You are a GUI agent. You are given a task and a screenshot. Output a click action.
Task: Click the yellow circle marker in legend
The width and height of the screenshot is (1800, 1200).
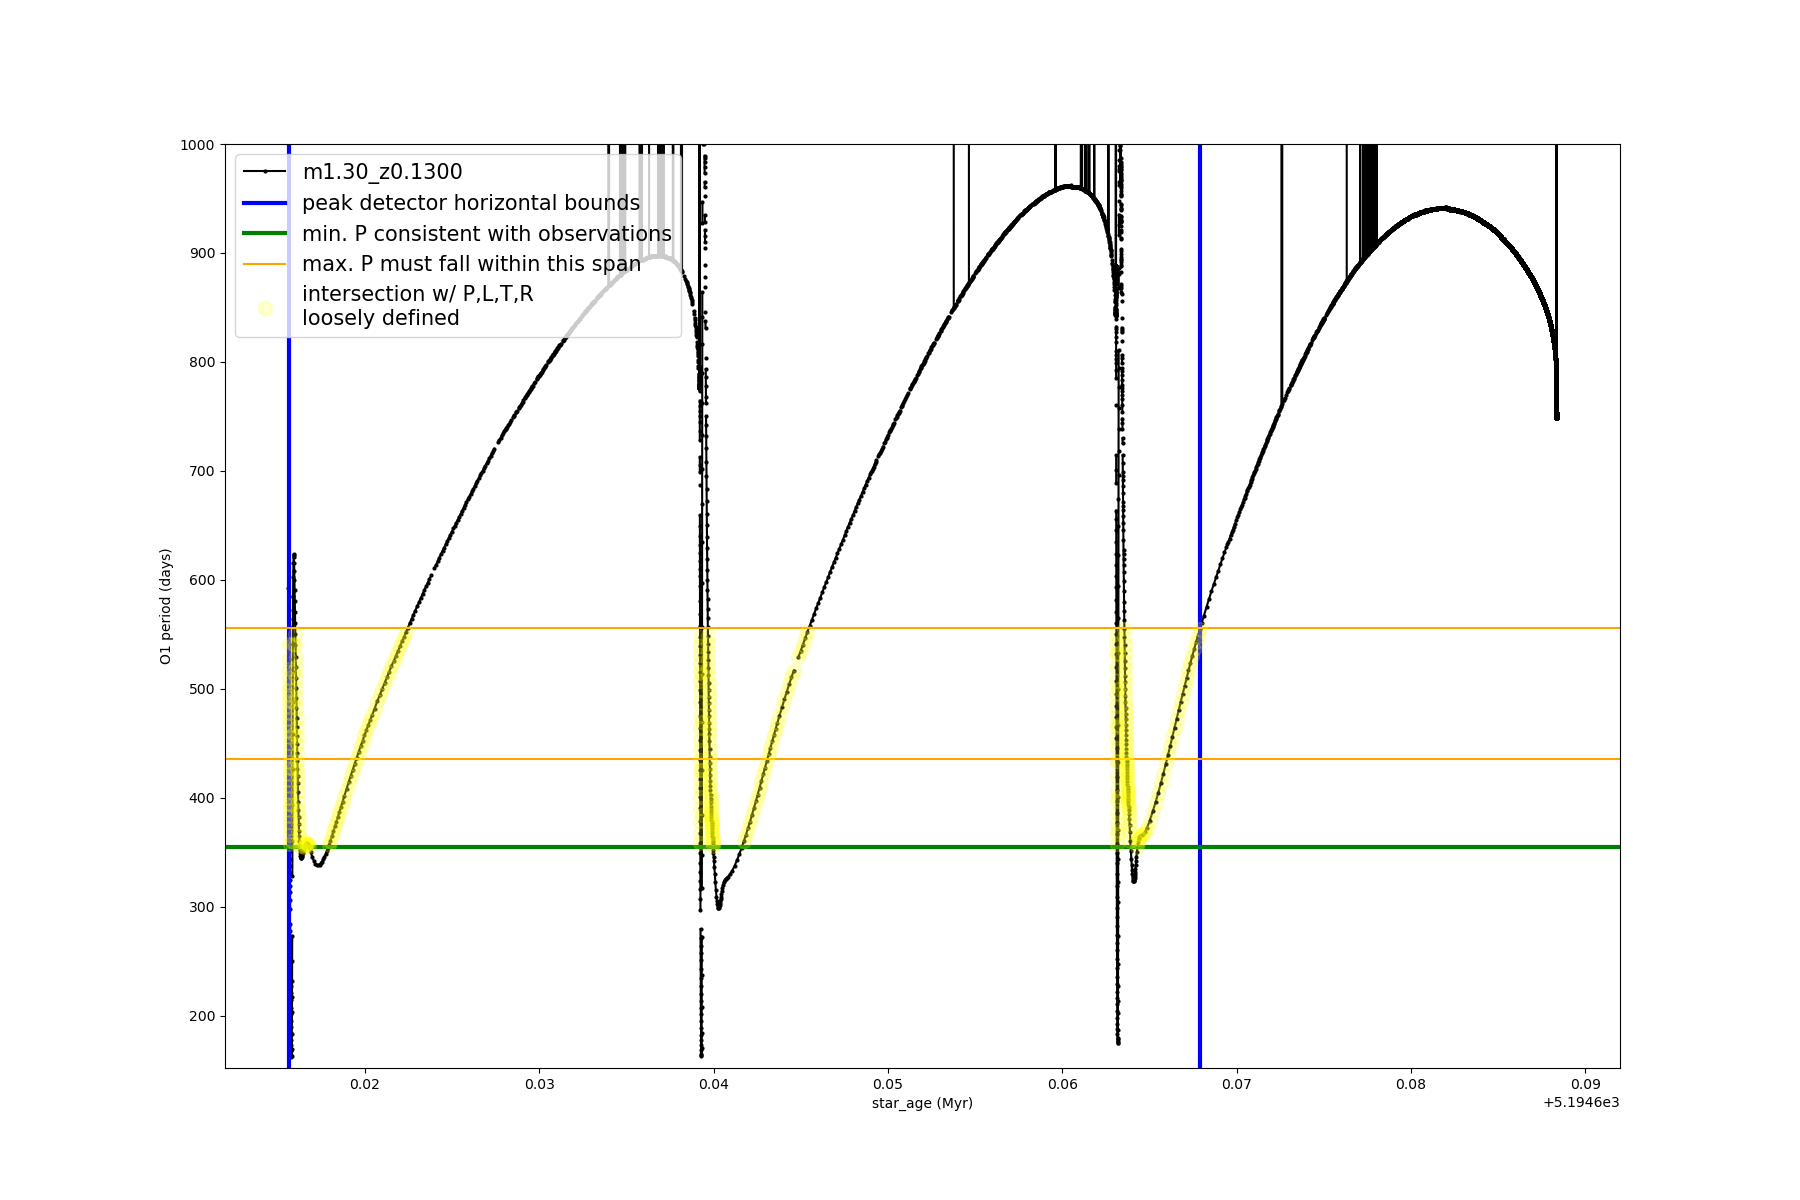(265, 308)
